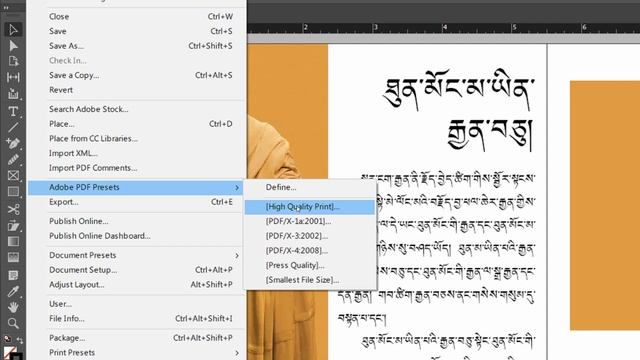
Task: Choose Save a Copy... menu item
Action: (x=136, y=76)
